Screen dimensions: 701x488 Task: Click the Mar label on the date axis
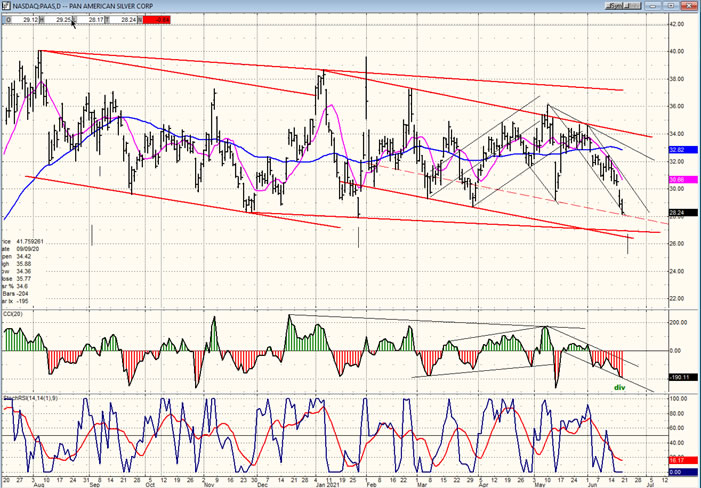click(x=422, y=484)
